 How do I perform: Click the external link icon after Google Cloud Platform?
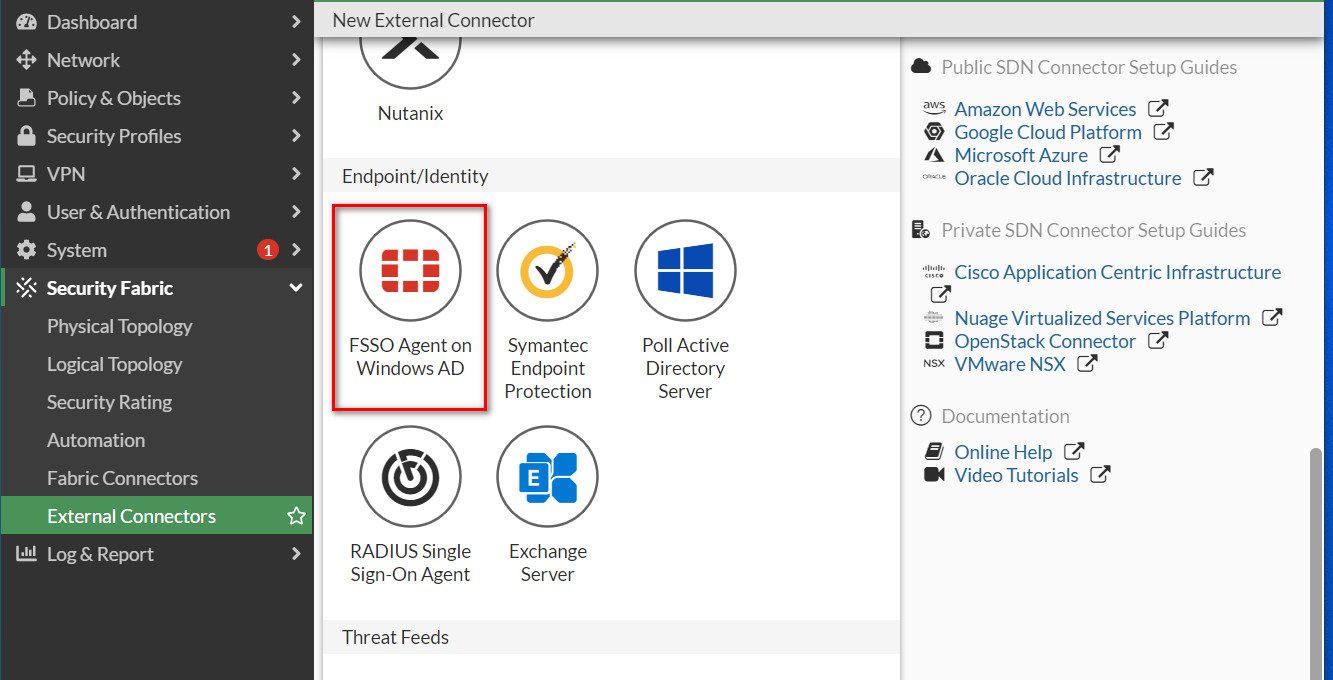[1163, 131]
